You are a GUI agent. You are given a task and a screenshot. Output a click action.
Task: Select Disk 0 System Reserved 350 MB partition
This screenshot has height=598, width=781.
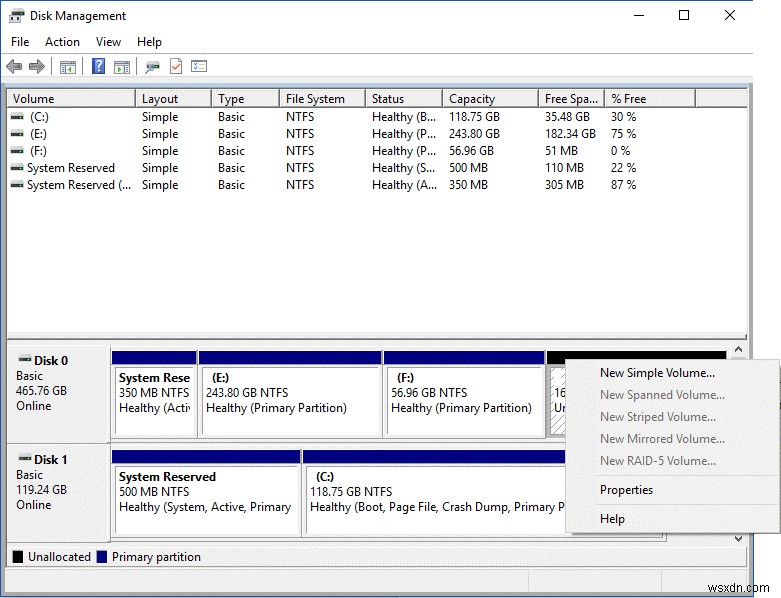(x=154, y=394)
